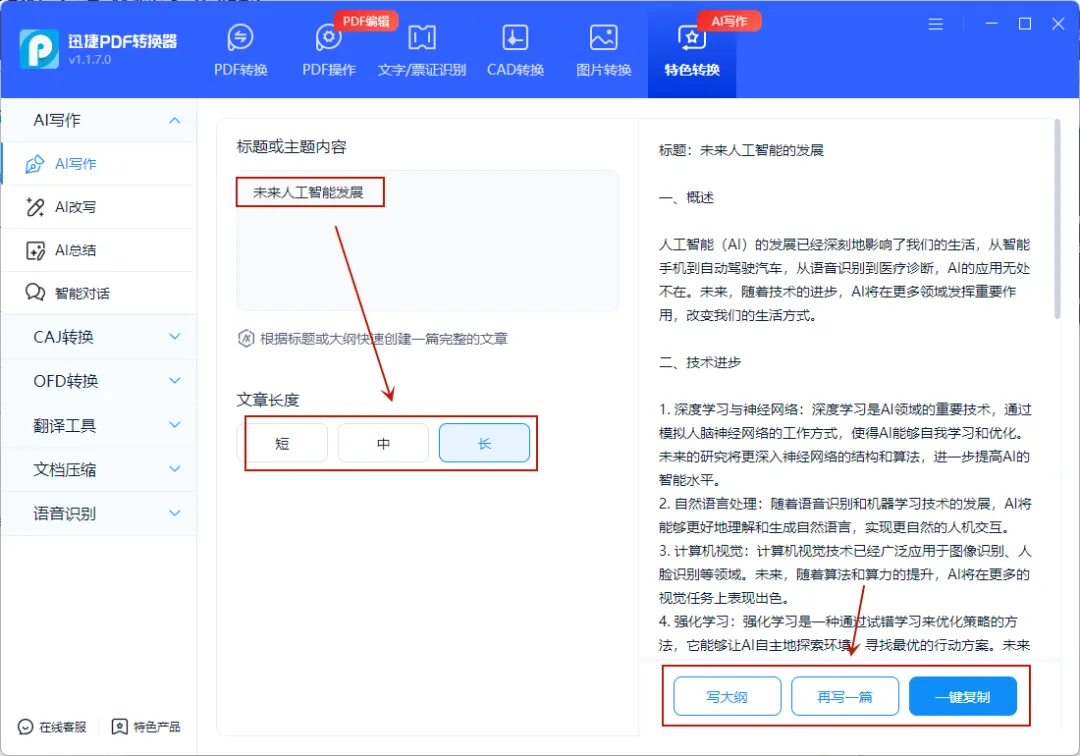Click the 二、技术进步 heading

tap(700, 362)
